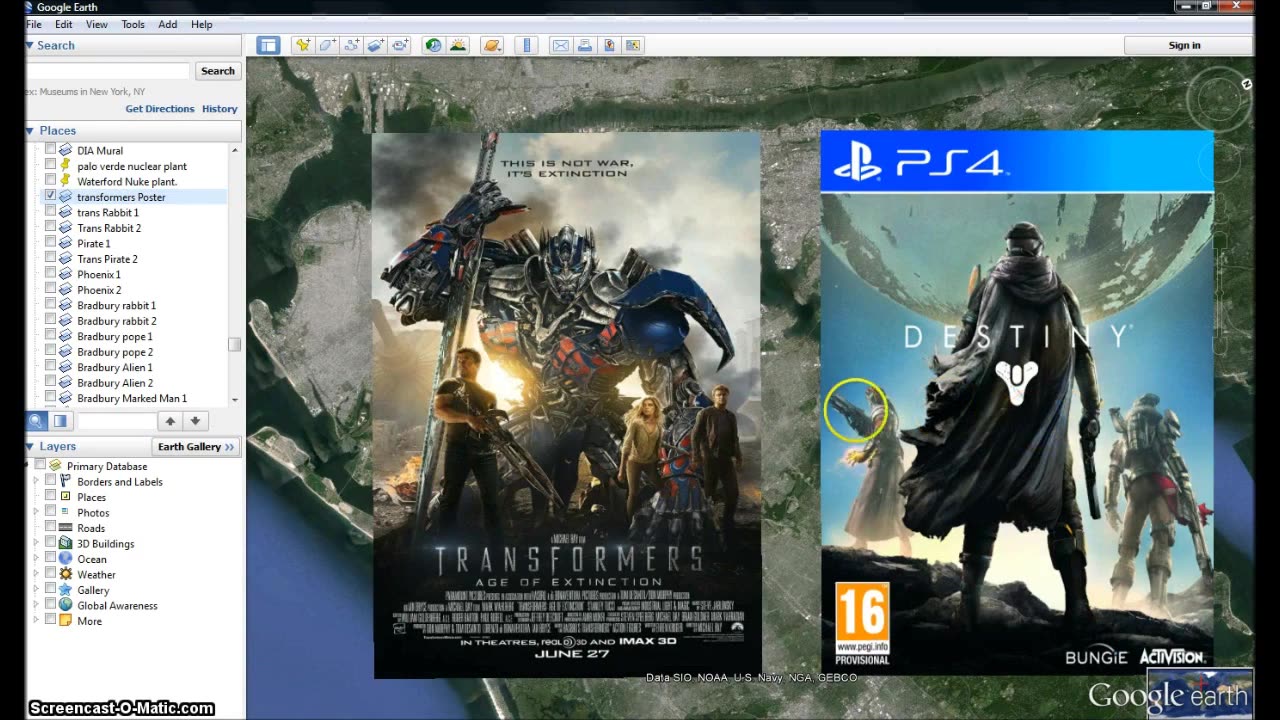Click the Email envelope icon
Image resolution: width=1280 pixels, height=720 pixels.
click(x=560, y=45)
